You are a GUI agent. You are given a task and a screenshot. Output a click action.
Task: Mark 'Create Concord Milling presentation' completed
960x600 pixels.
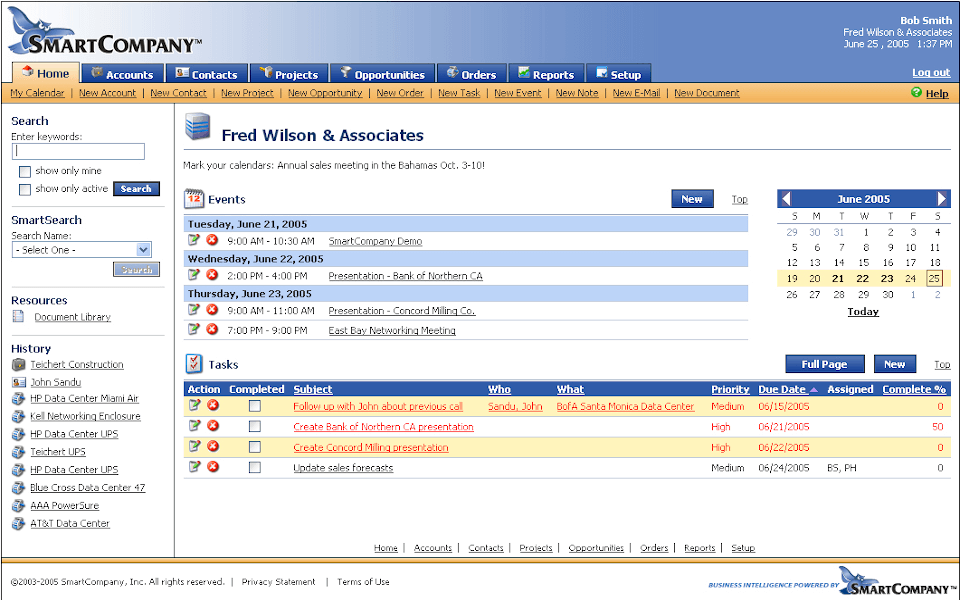255,447
